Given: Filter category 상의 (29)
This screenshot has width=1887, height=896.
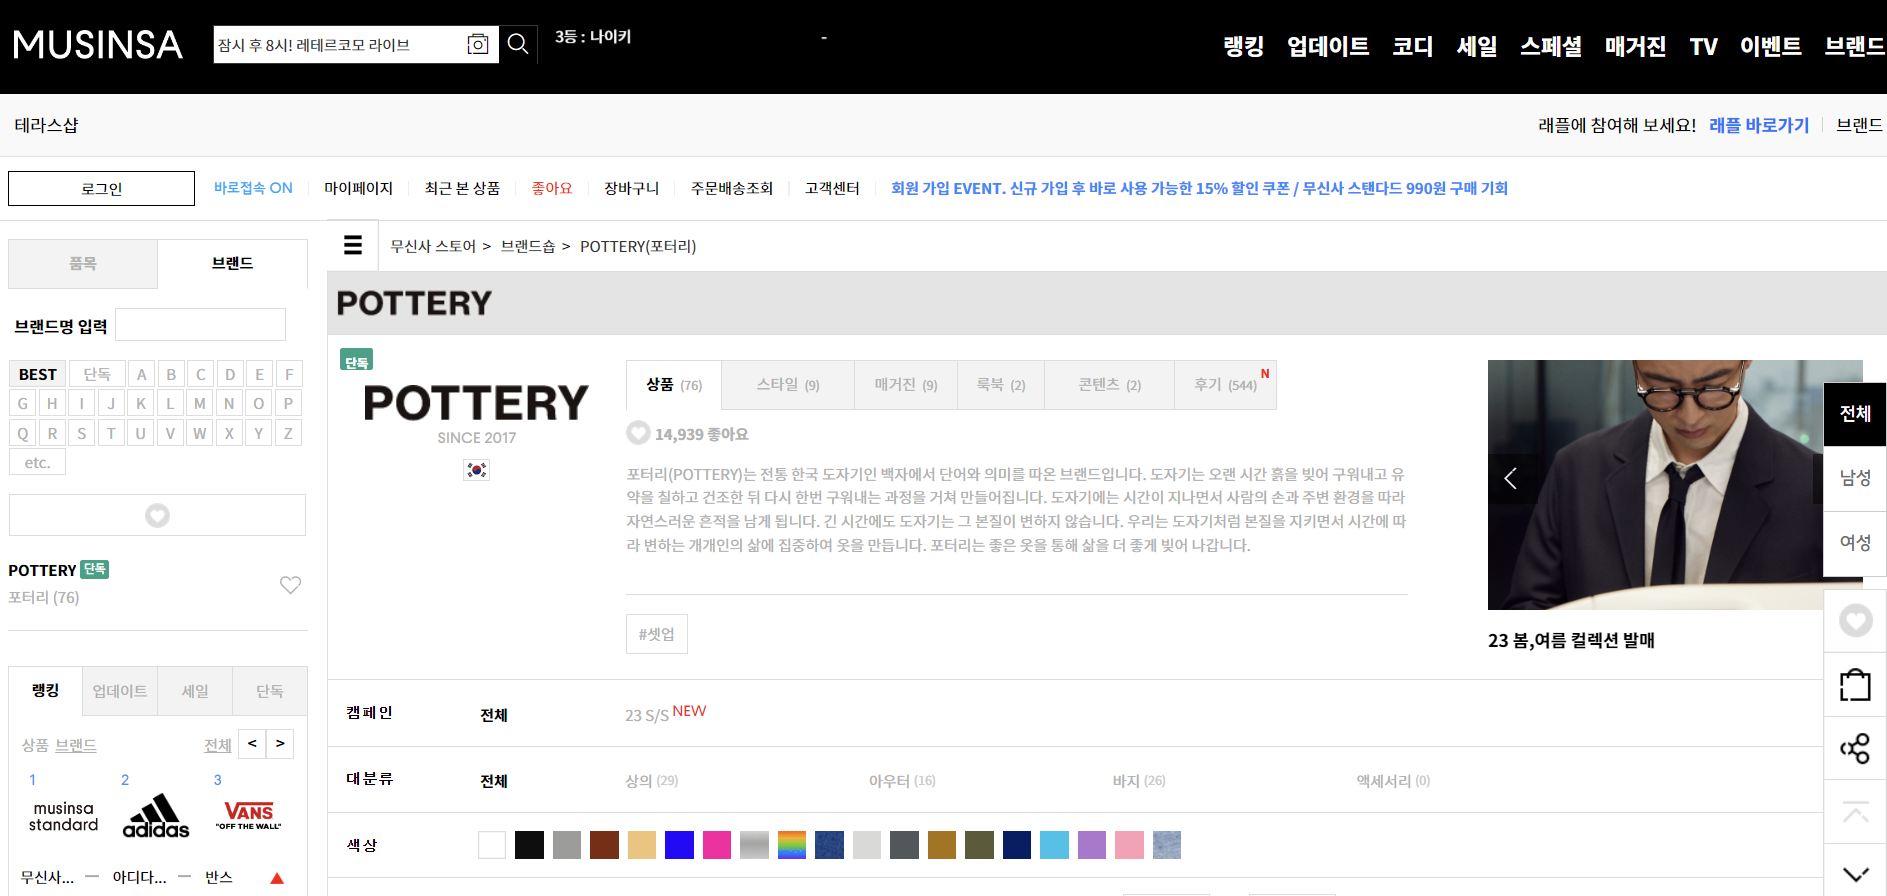Looking at the screenshot, I should pyautogui.click(x=652, y=781).
